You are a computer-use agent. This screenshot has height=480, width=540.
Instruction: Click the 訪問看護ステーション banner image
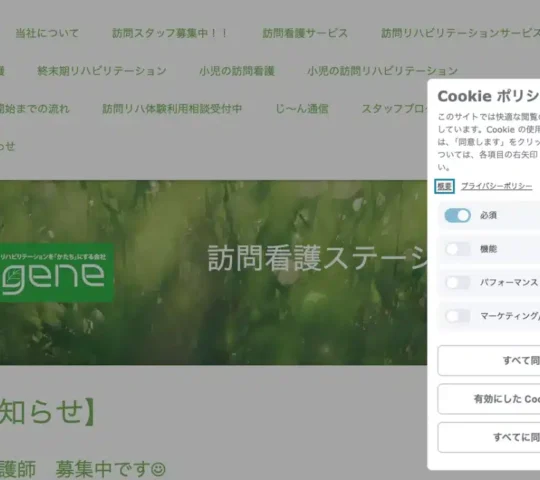click(214, 273)
